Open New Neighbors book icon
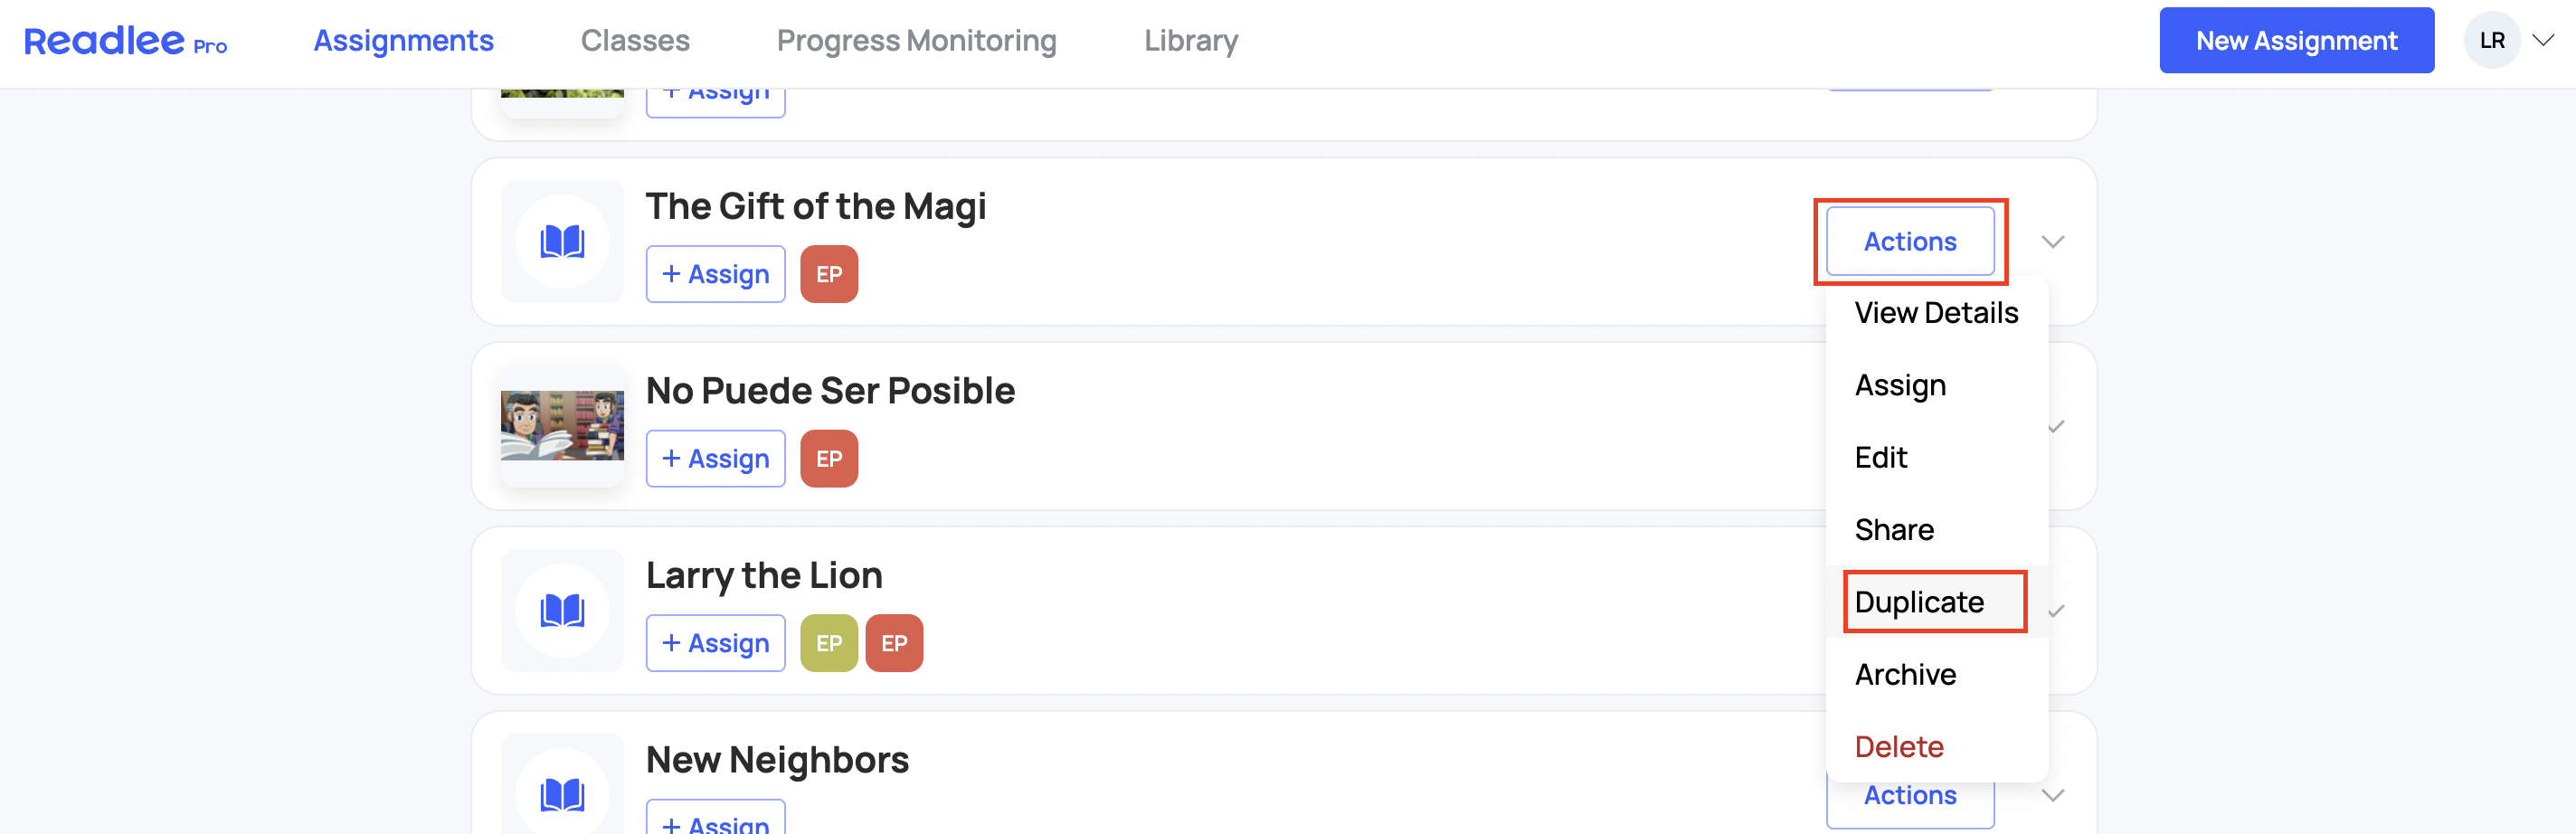2576x834 pixels. [562, 794]
